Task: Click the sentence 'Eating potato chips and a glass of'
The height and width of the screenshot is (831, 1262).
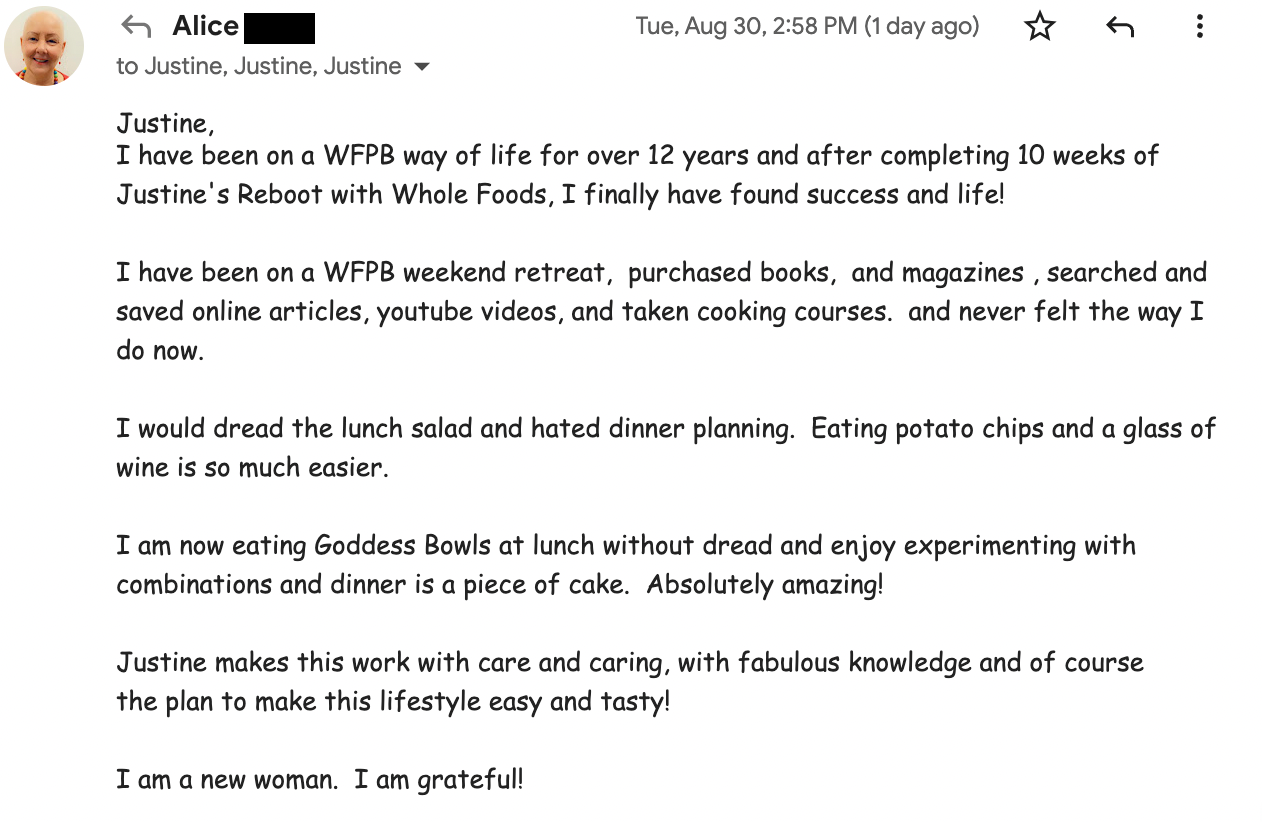Action: click(1012, 429)
